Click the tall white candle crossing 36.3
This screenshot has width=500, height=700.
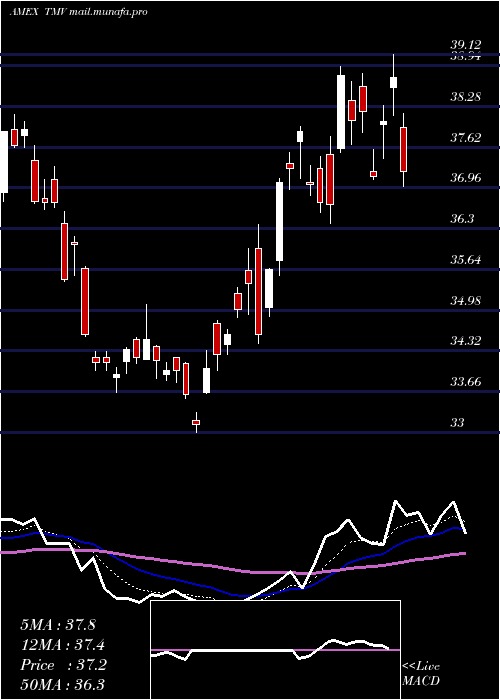279,221
